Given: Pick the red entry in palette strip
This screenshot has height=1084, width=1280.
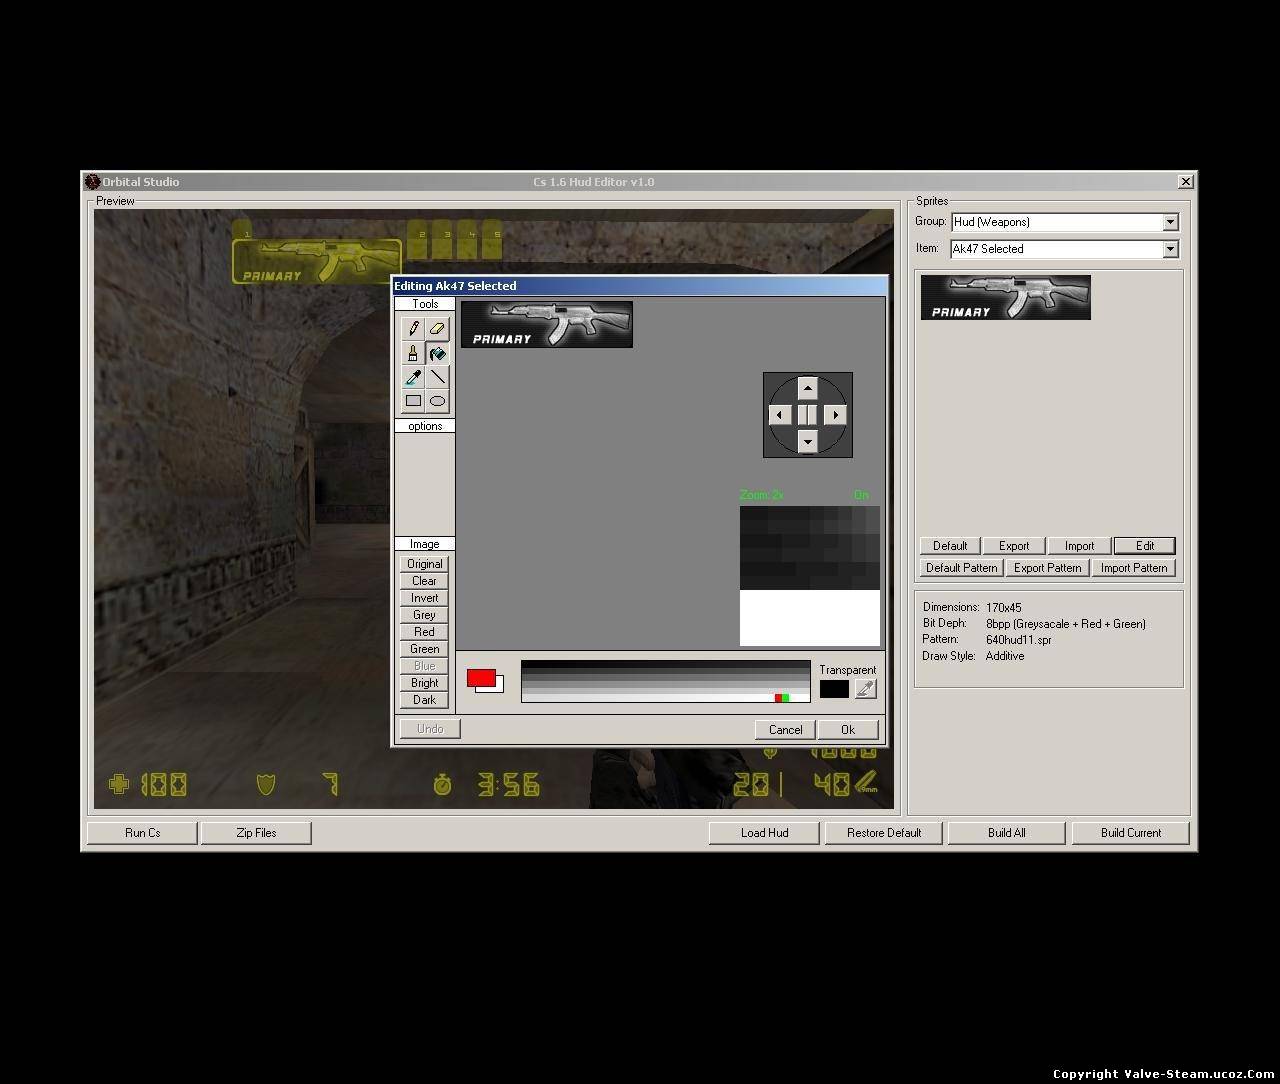Looking at the screenshot, I should (778, 698).
